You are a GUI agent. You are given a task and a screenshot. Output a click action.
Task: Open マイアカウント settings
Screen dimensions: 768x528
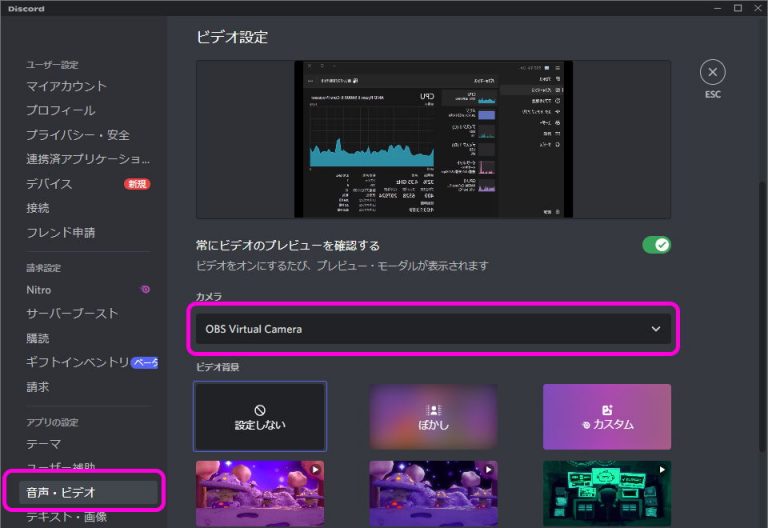point(66,86)
